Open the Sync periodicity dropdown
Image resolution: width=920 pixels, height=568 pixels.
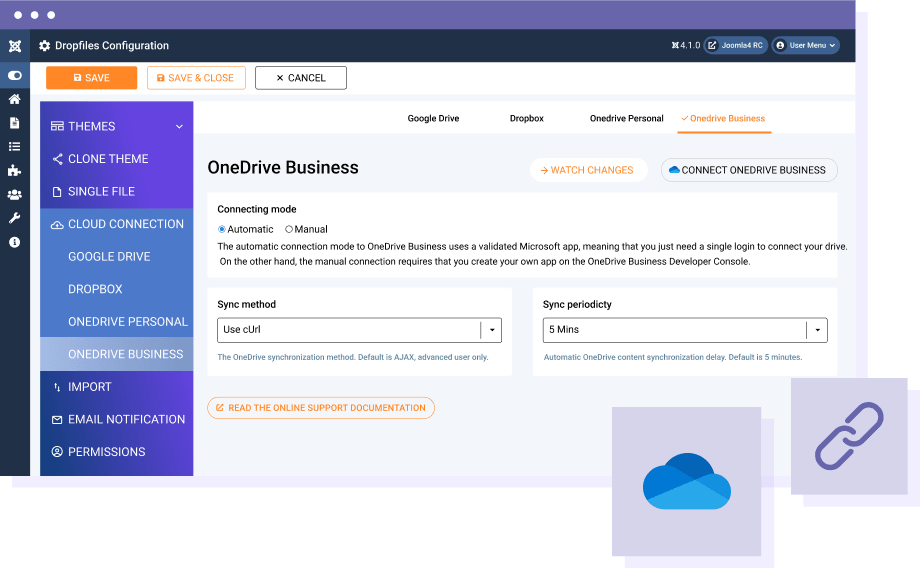[685, 330]
